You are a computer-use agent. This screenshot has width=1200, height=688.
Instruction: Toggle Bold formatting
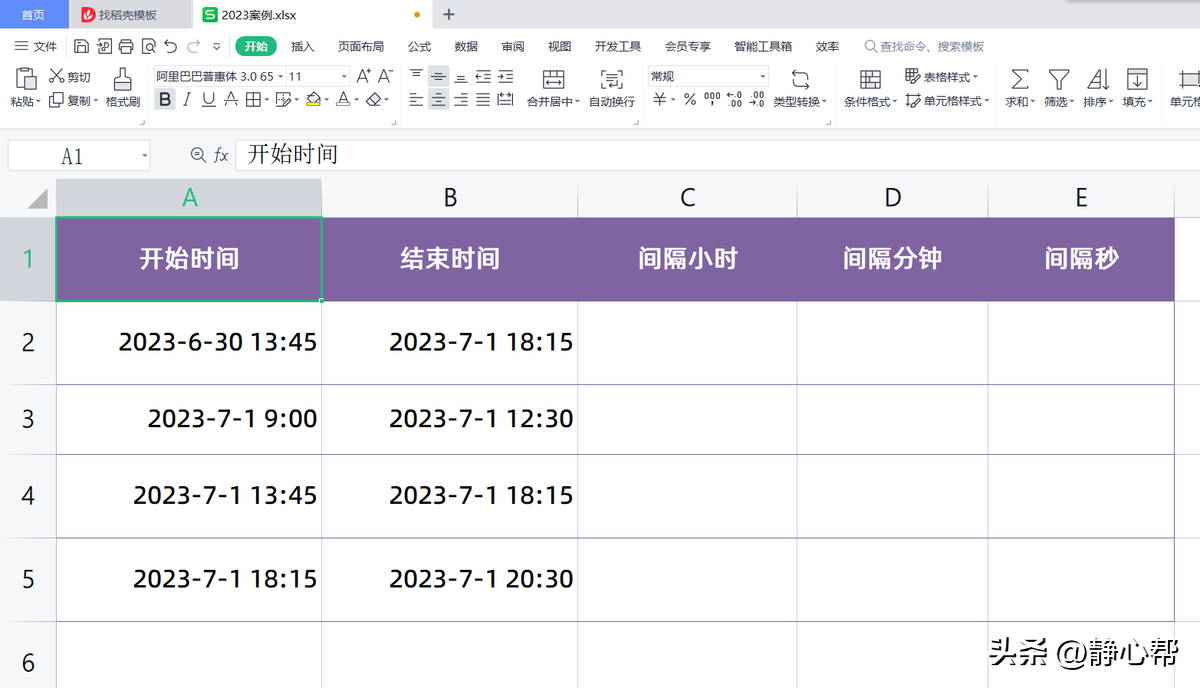coord(165,99)
